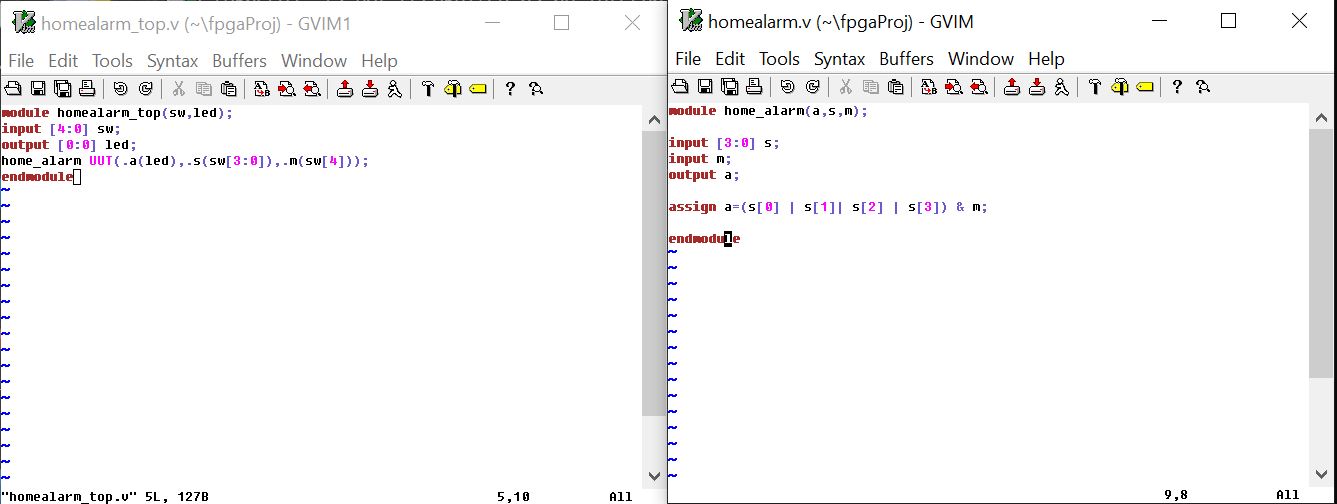Click Find Next icon in homealarm_top.v toolbar
This screenshot has height=504, width=1337.
286,89
